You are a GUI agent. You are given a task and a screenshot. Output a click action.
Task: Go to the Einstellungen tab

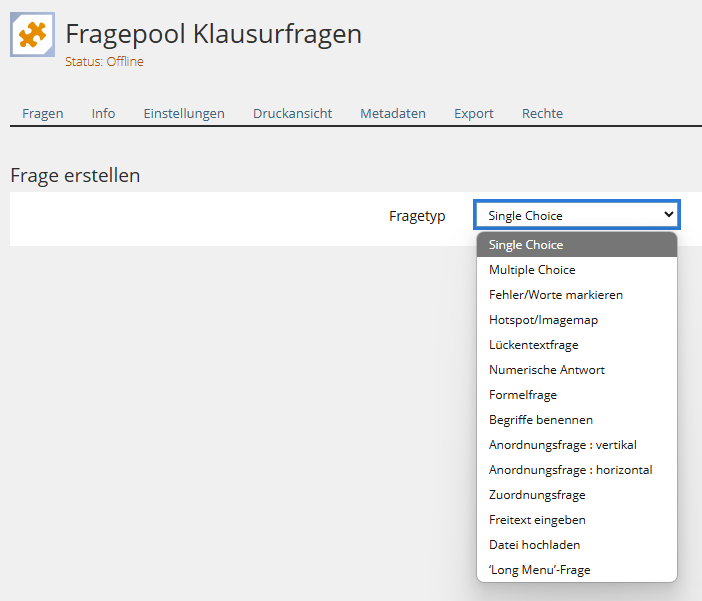tap(184, 114)
